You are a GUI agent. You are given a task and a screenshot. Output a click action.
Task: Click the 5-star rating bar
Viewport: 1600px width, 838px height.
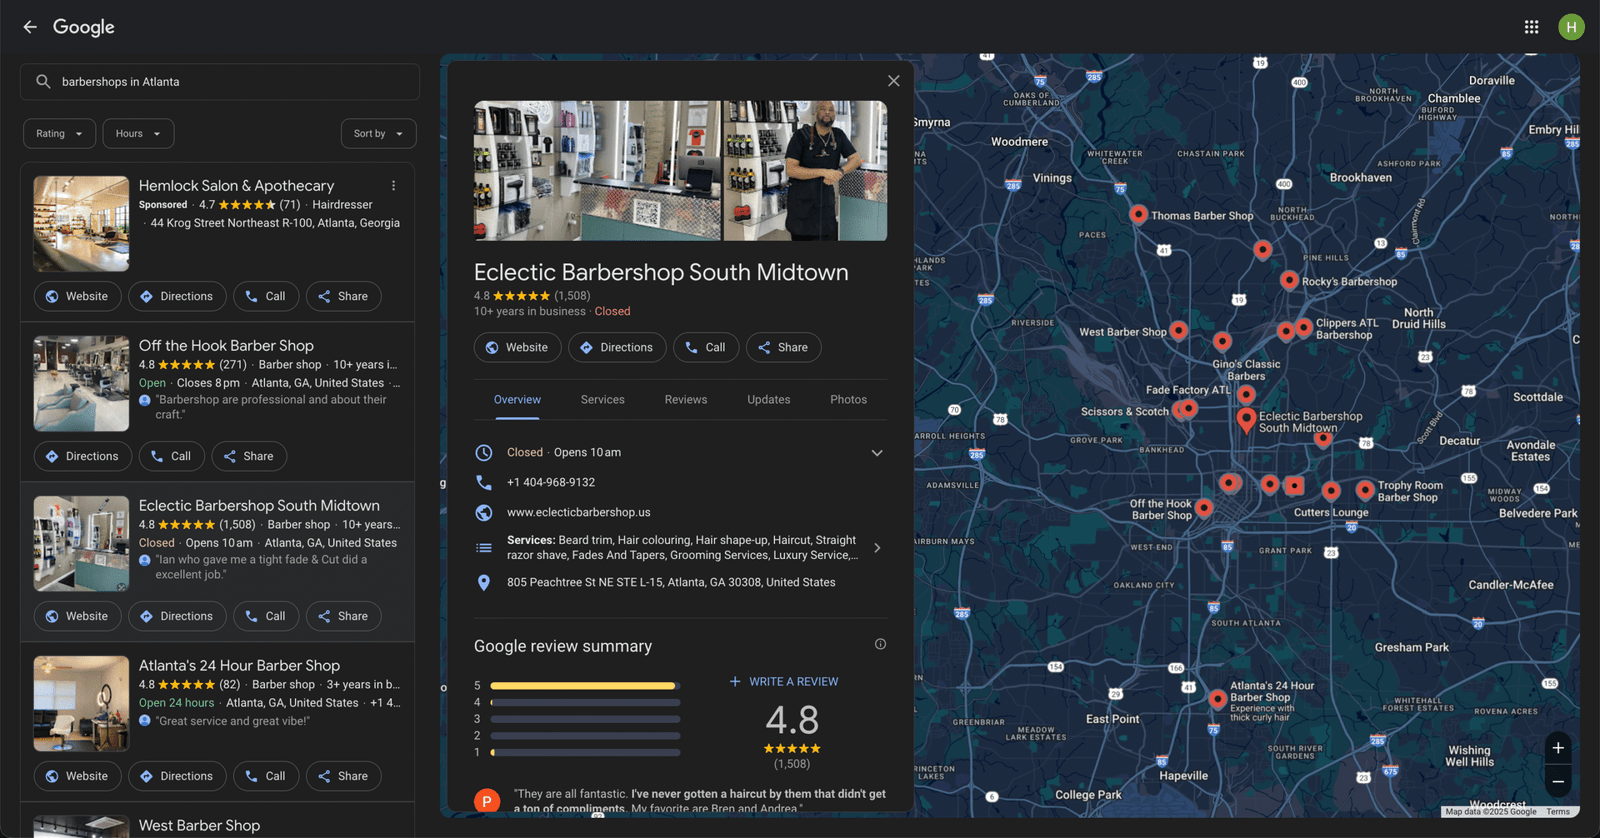pos(585,686)
